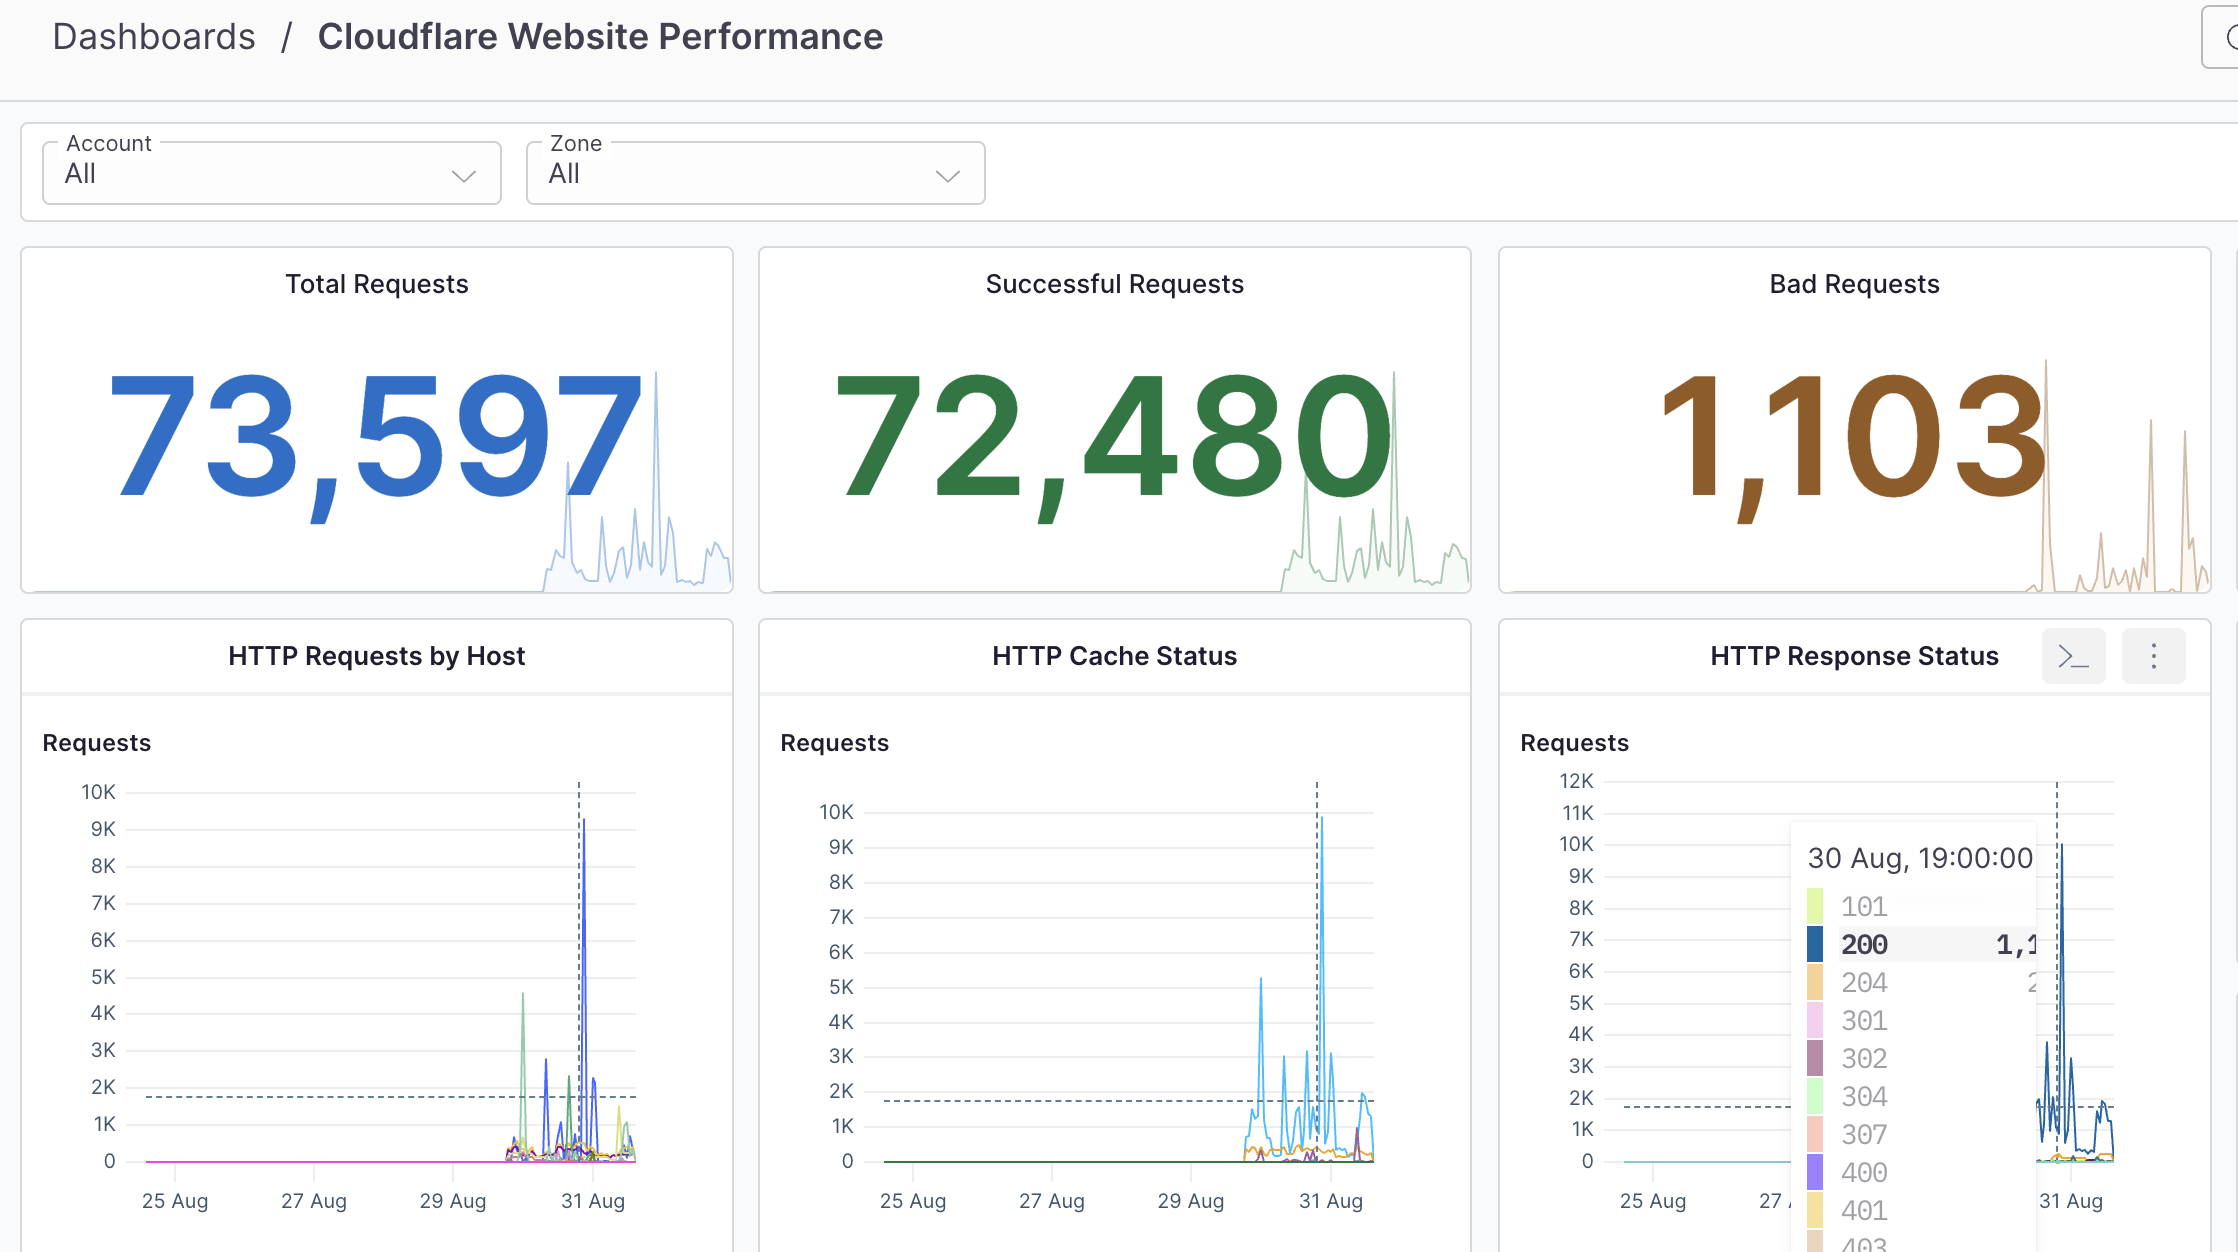Click the 101 entry in the response status tooltip
The width and height of the screenshot is (2238, 1252).
tap(1863, 906)
